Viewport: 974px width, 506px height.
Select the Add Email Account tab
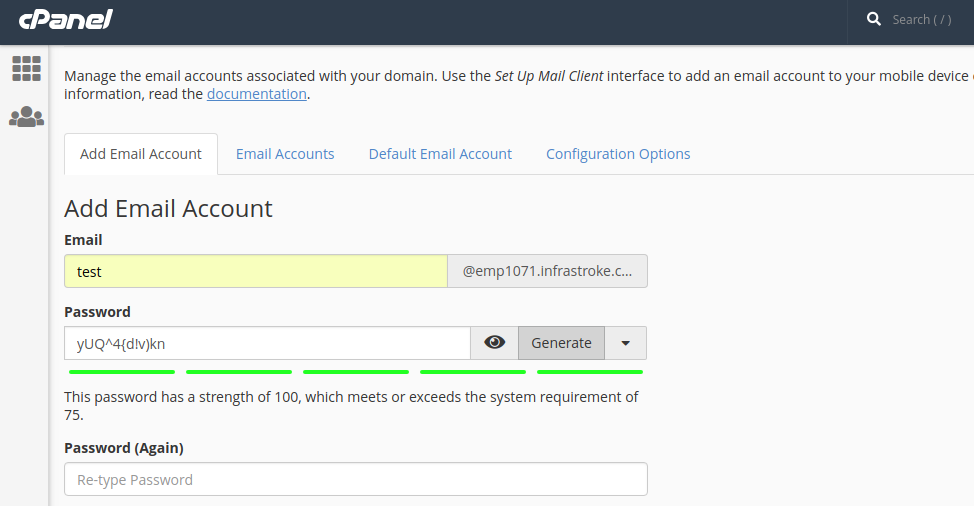pos(141,154)
